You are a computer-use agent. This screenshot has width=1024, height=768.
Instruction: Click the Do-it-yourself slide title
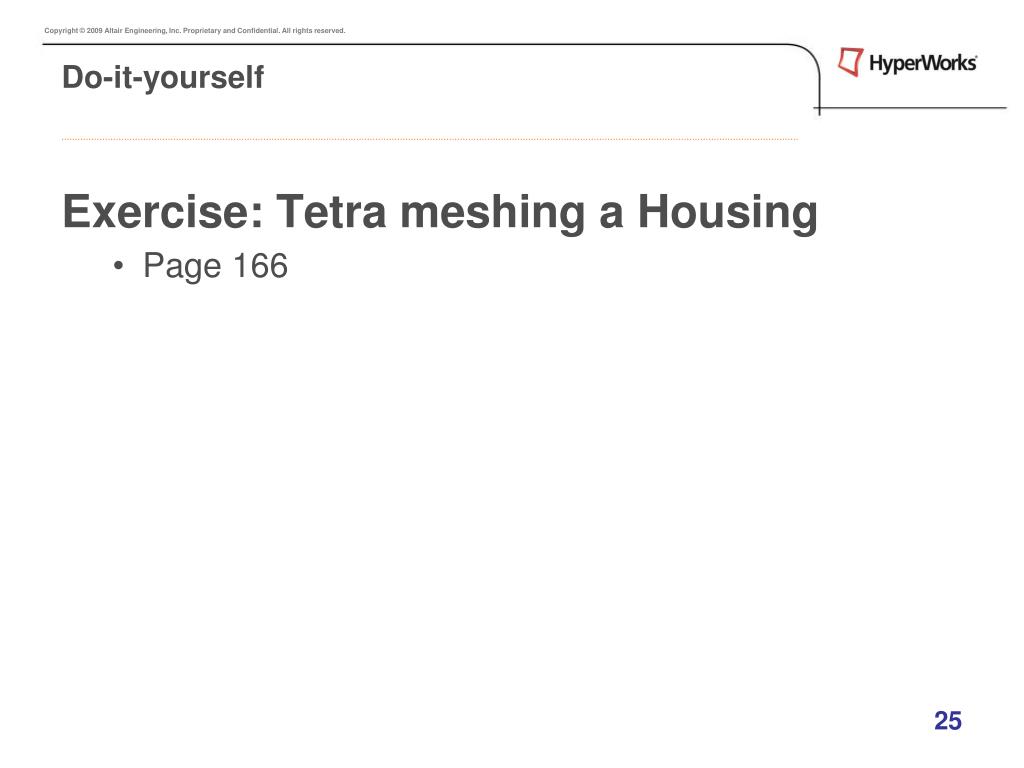click(x=163, y=78)
